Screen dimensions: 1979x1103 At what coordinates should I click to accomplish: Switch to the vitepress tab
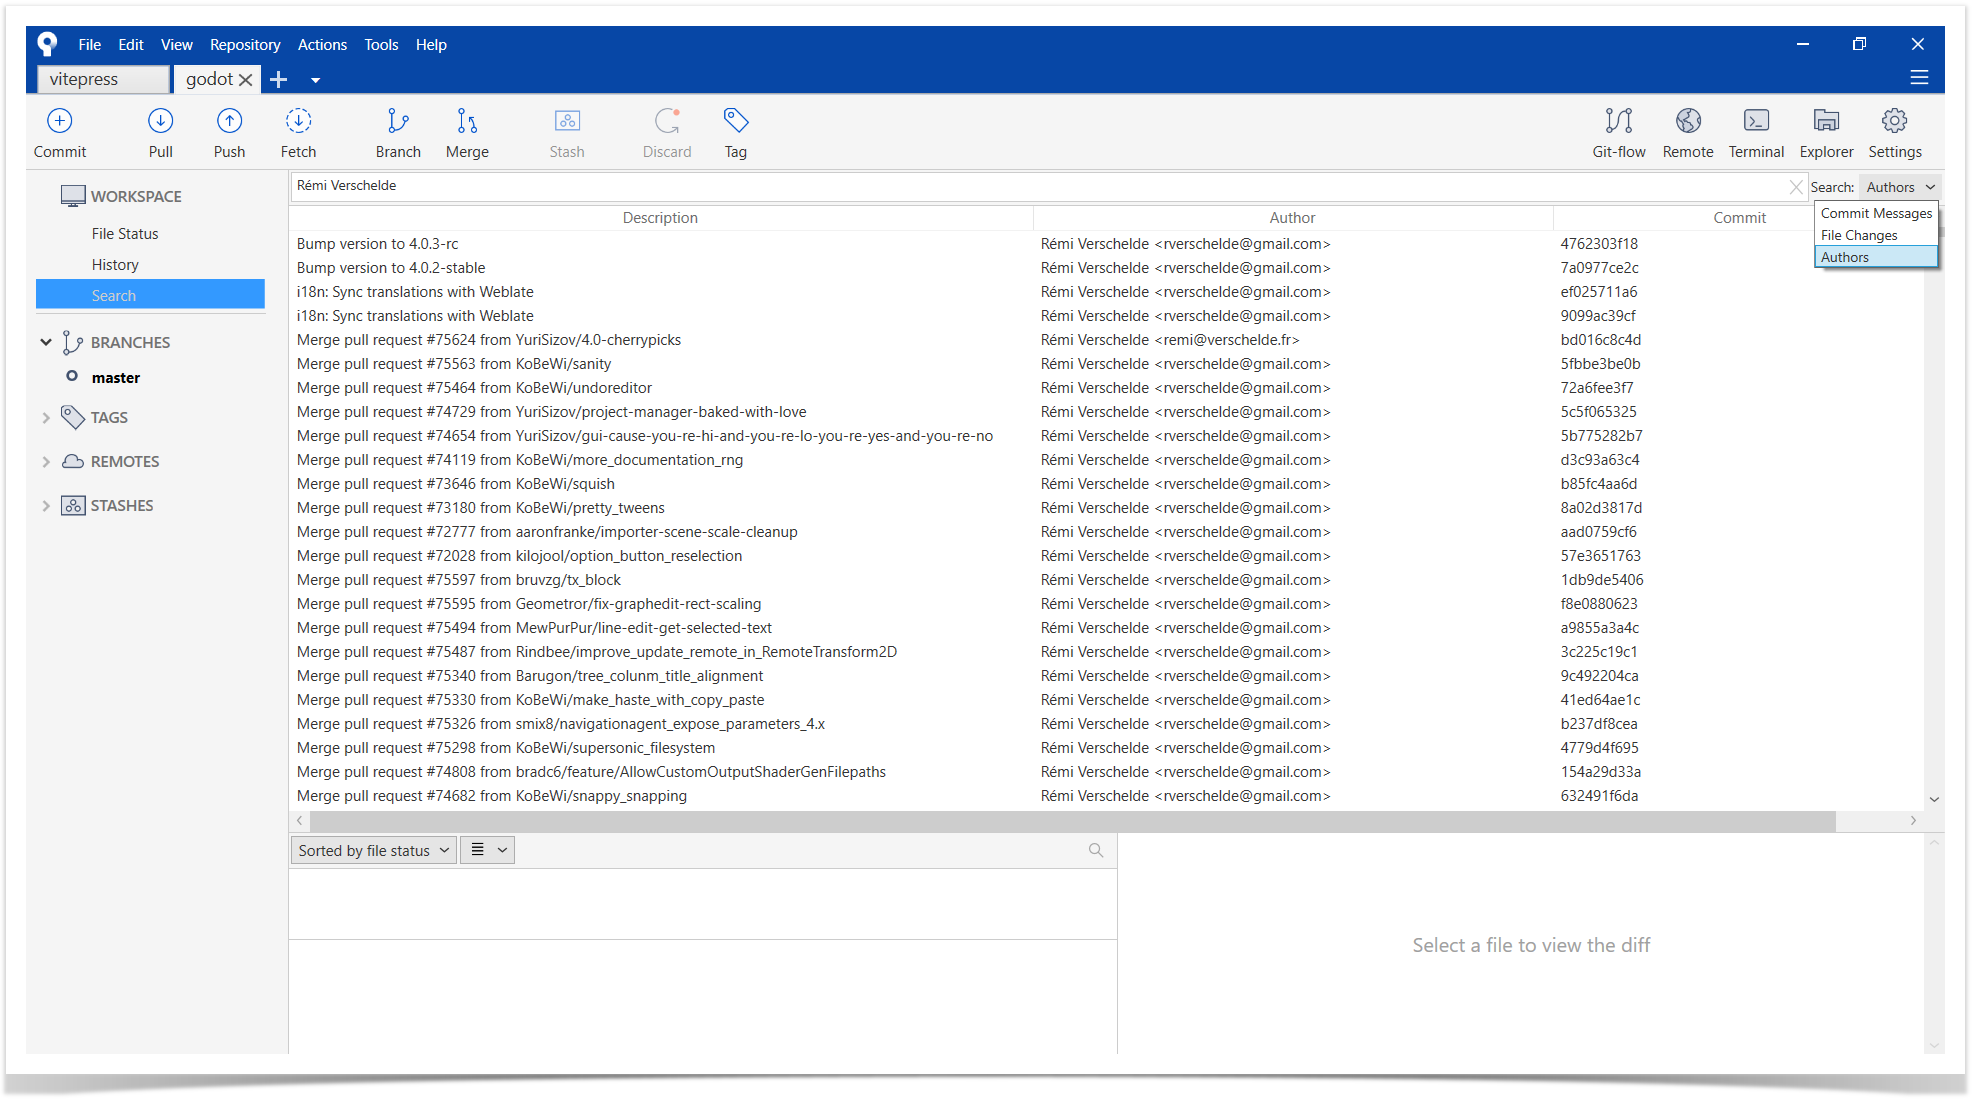click(103, 79)
